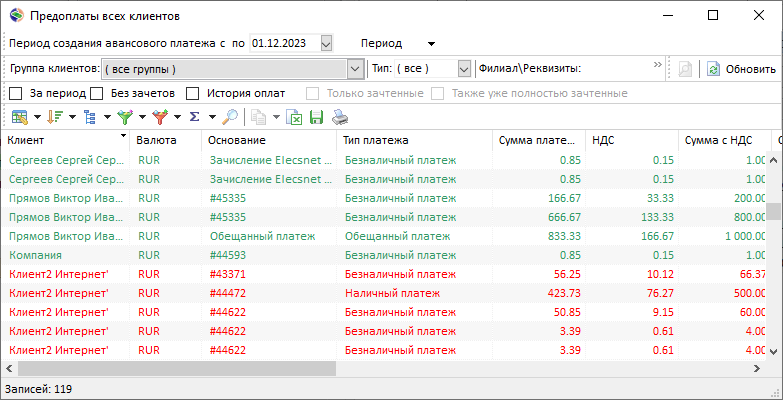Click the green filter funnel icon
783x400 pixels.
tap(124, 117)
